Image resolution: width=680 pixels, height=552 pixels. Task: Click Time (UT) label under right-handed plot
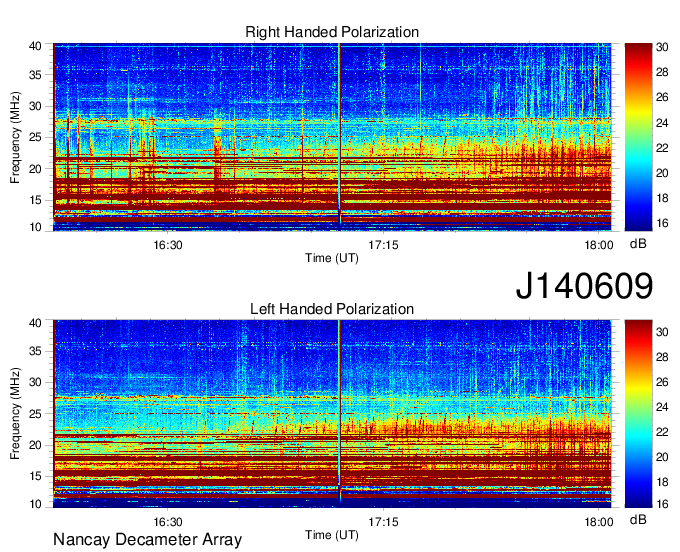pyautogui.click(x=332, y=258)
